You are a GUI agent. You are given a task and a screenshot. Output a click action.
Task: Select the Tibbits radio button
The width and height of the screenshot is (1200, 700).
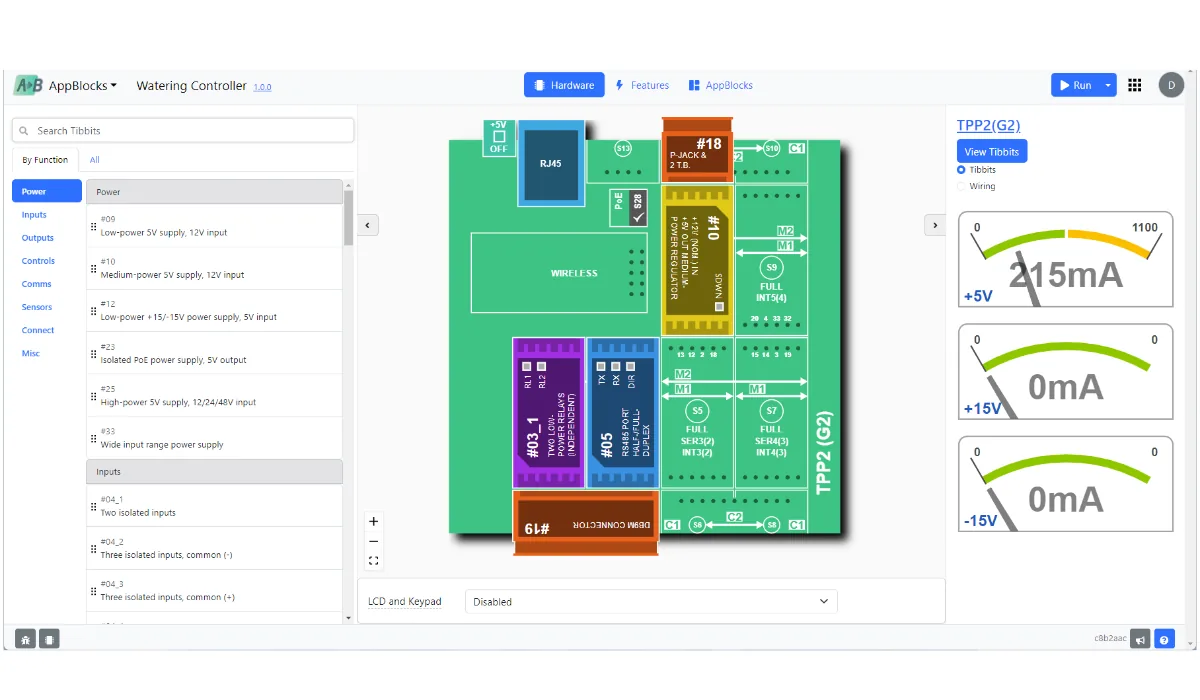pyautogui.click(x=962, y=170)
